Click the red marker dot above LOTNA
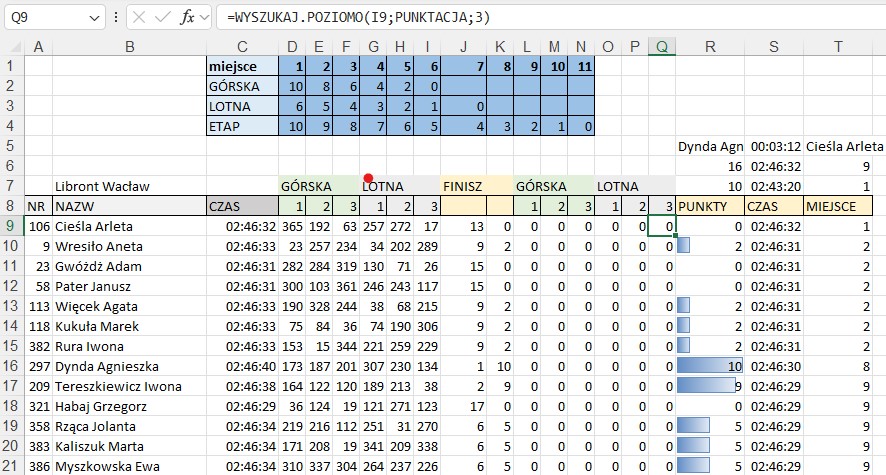Image resolution: width=886 pixels, height=475 pixels. [x=368, y=177]
